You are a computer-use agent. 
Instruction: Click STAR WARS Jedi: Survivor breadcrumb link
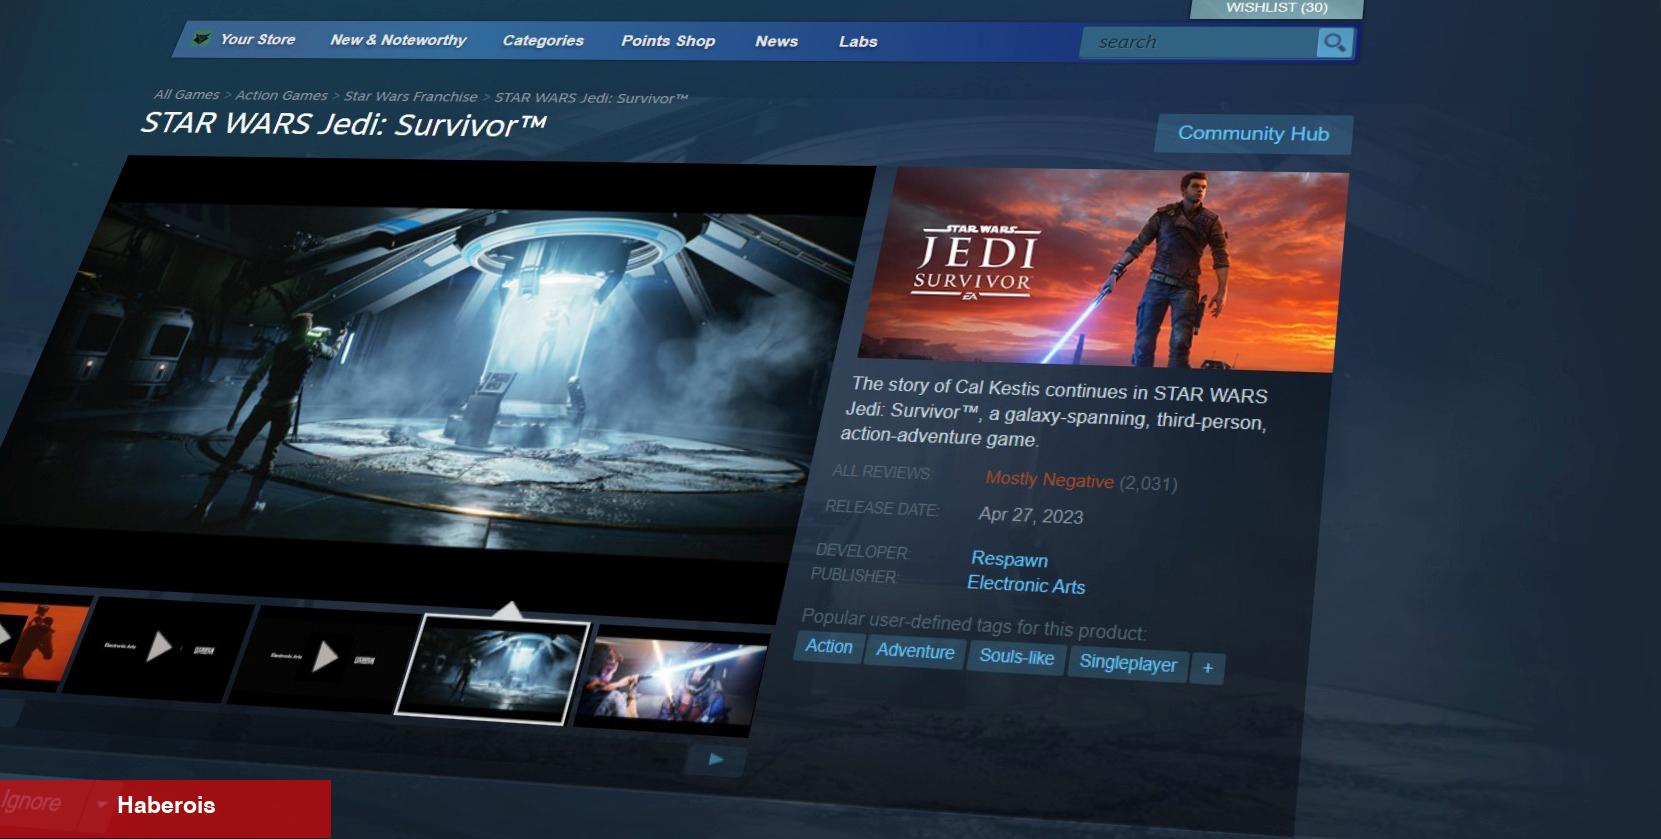(591, 97)
